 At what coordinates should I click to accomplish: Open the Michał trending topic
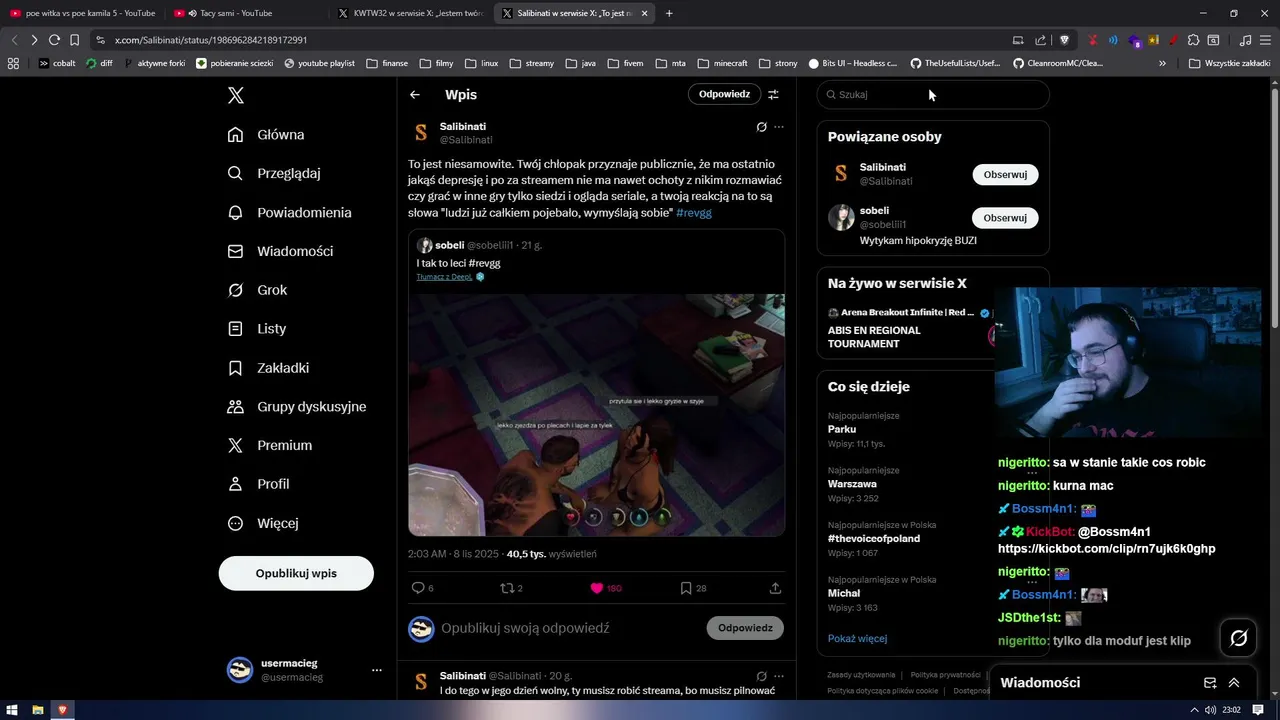[x=844, y=593]
